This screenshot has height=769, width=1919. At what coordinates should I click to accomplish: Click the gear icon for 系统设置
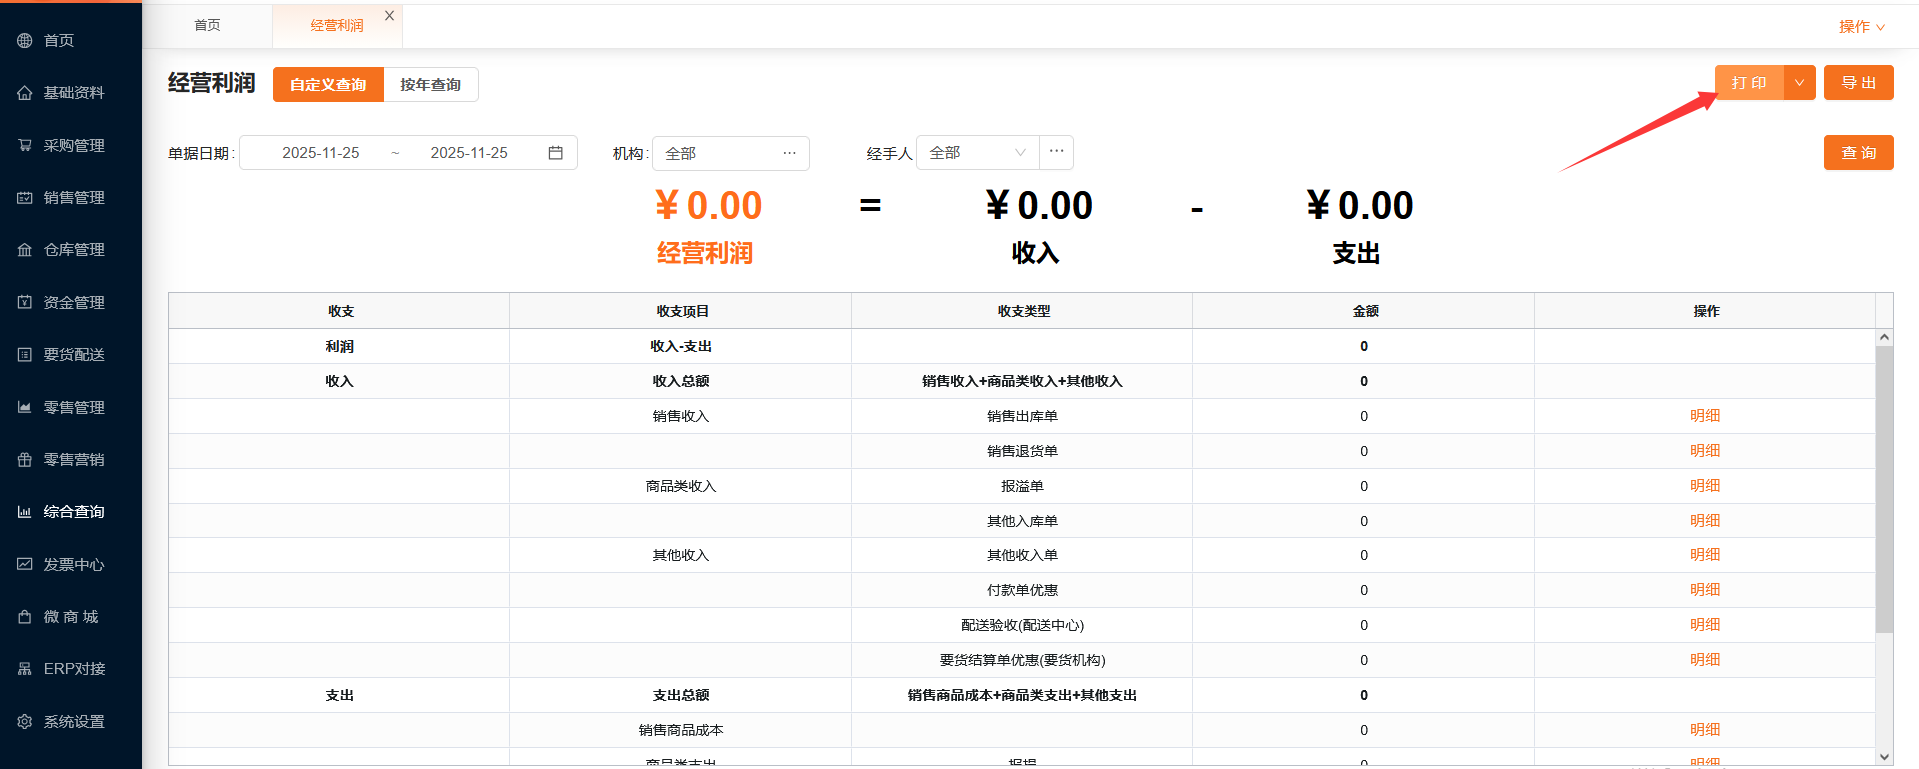click(25, 722)
